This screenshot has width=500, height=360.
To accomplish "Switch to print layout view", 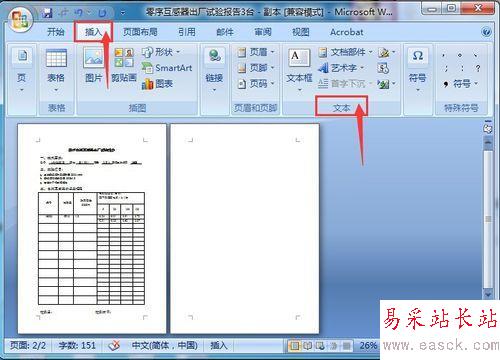I will [x=294, y=346].
